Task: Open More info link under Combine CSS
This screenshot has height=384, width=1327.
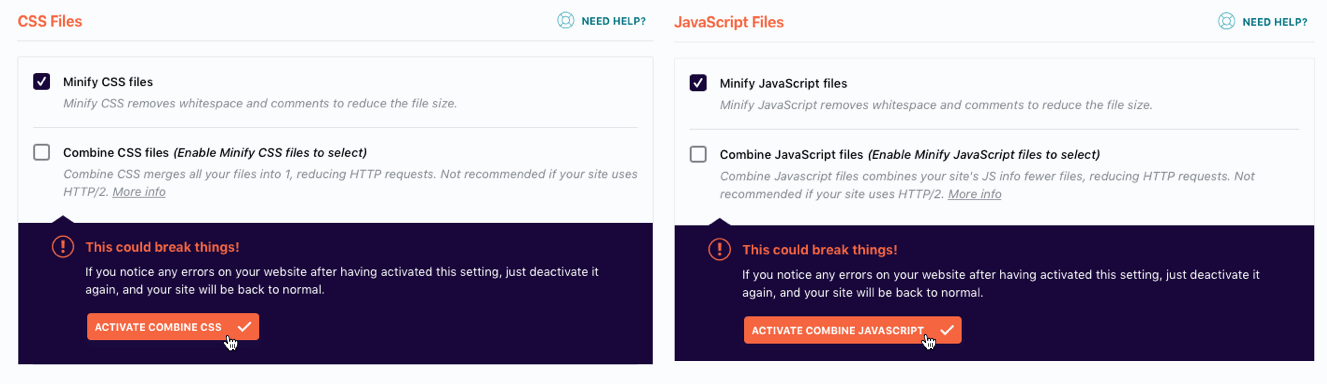Action: coord(139,191)
